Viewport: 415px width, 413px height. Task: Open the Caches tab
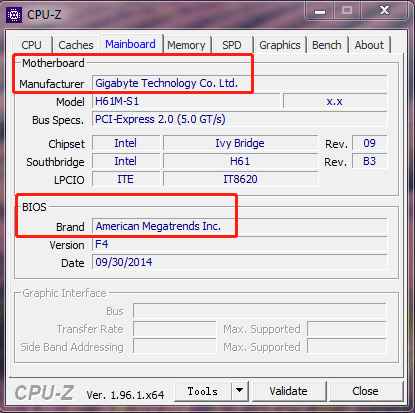(x=76, y=45)
